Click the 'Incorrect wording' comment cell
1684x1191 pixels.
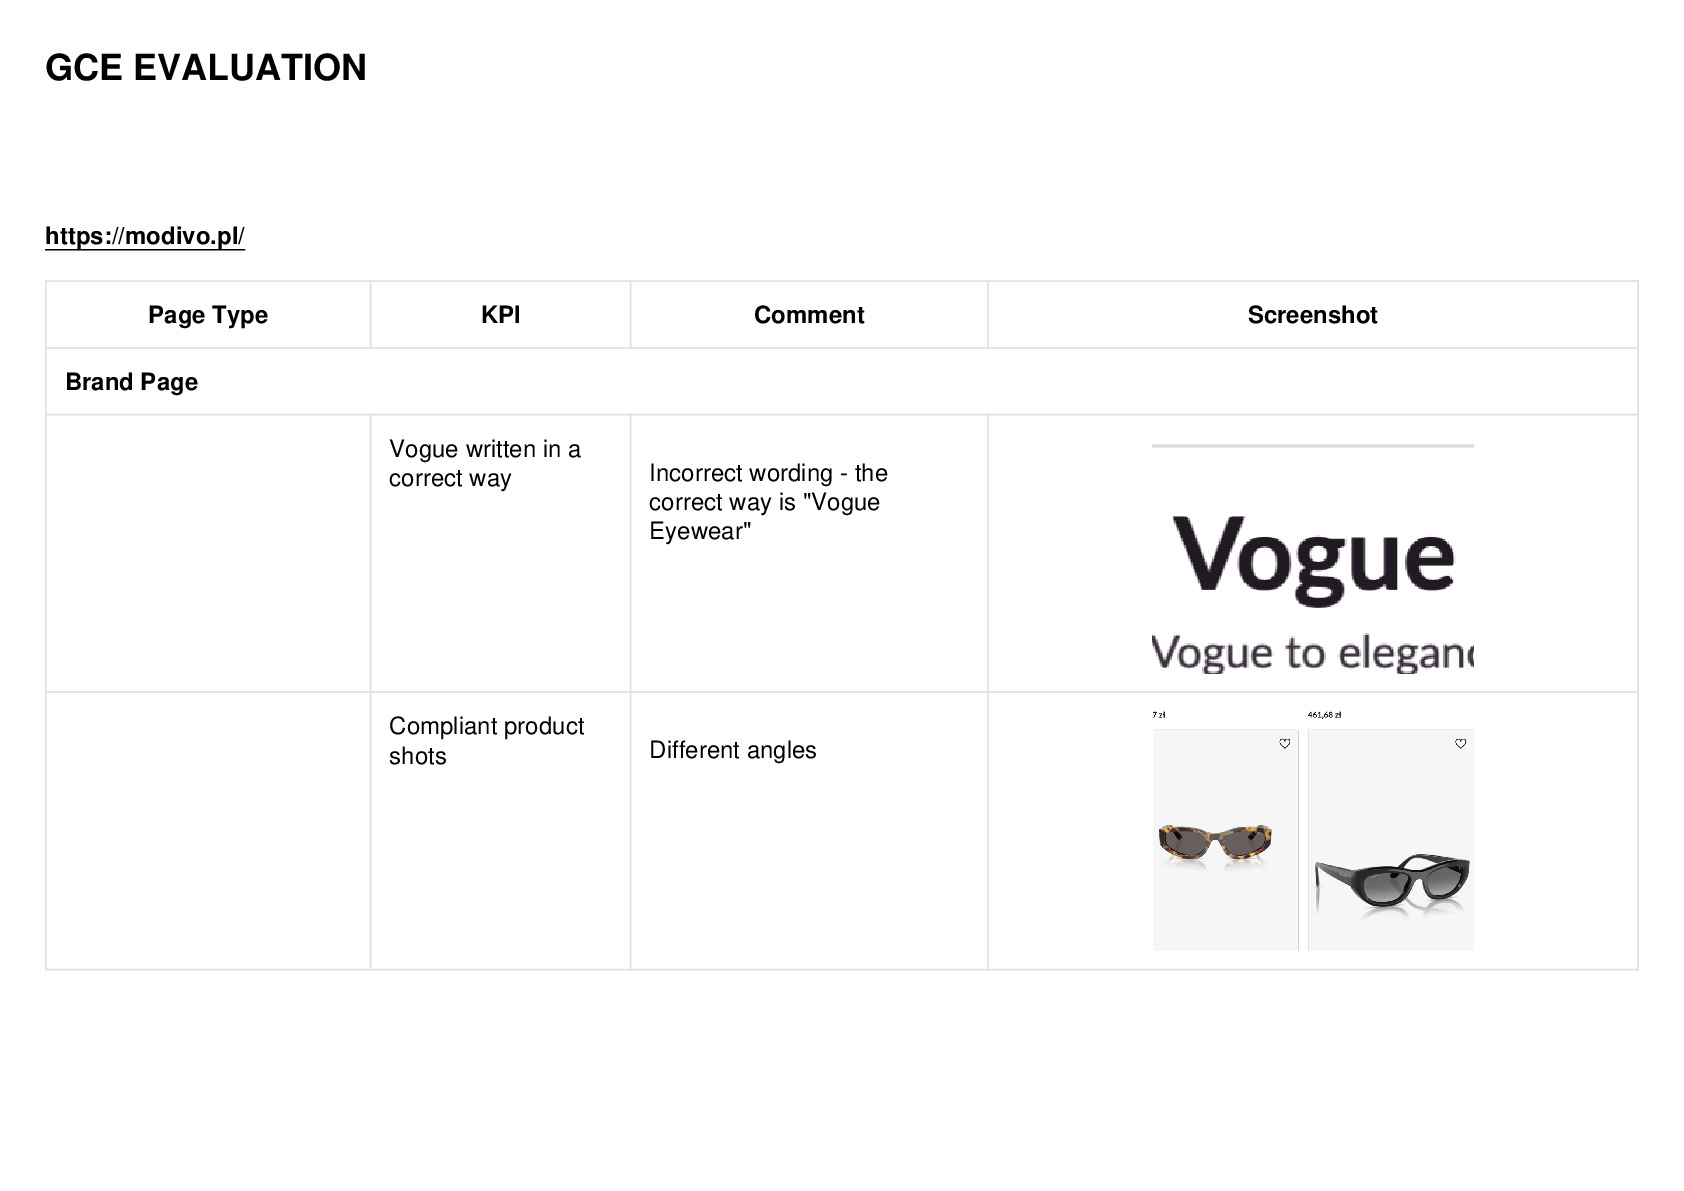(x=809, y=553)
